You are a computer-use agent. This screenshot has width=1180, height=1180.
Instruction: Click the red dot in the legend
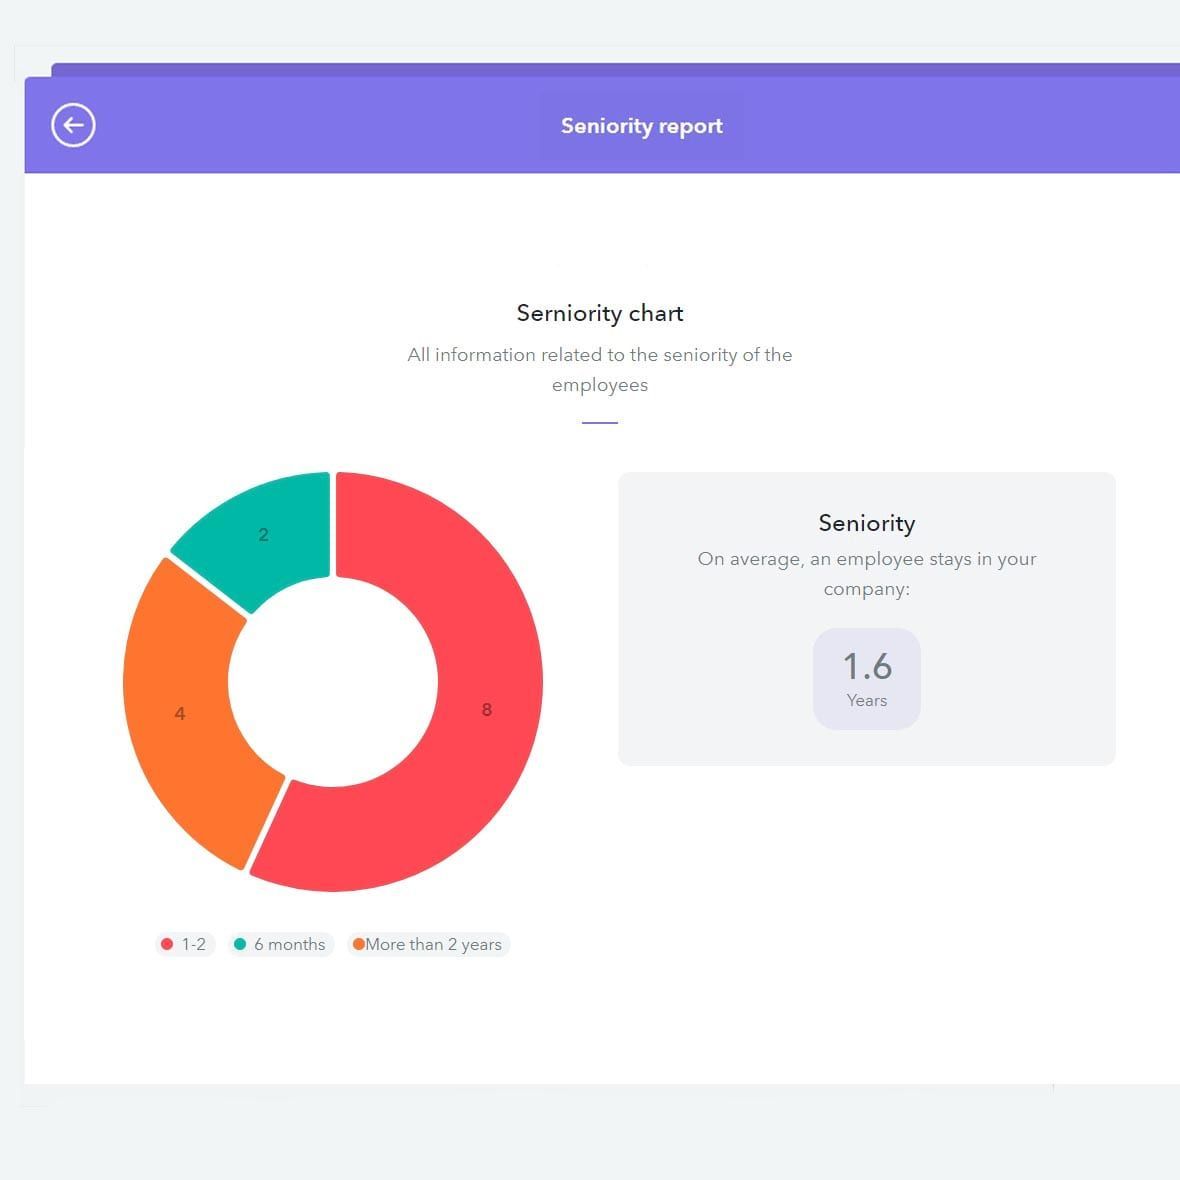pos(167,944)
